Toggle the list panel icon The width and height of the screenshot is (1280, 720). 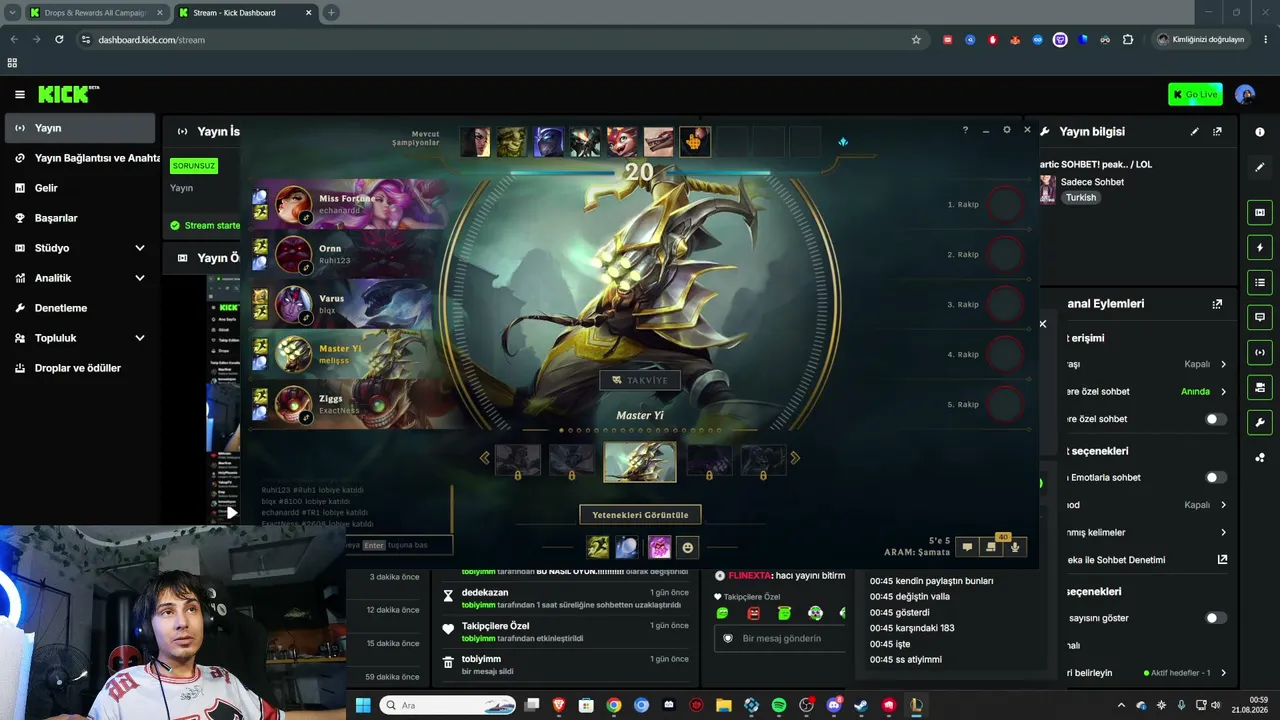(x=1260, y=283)
